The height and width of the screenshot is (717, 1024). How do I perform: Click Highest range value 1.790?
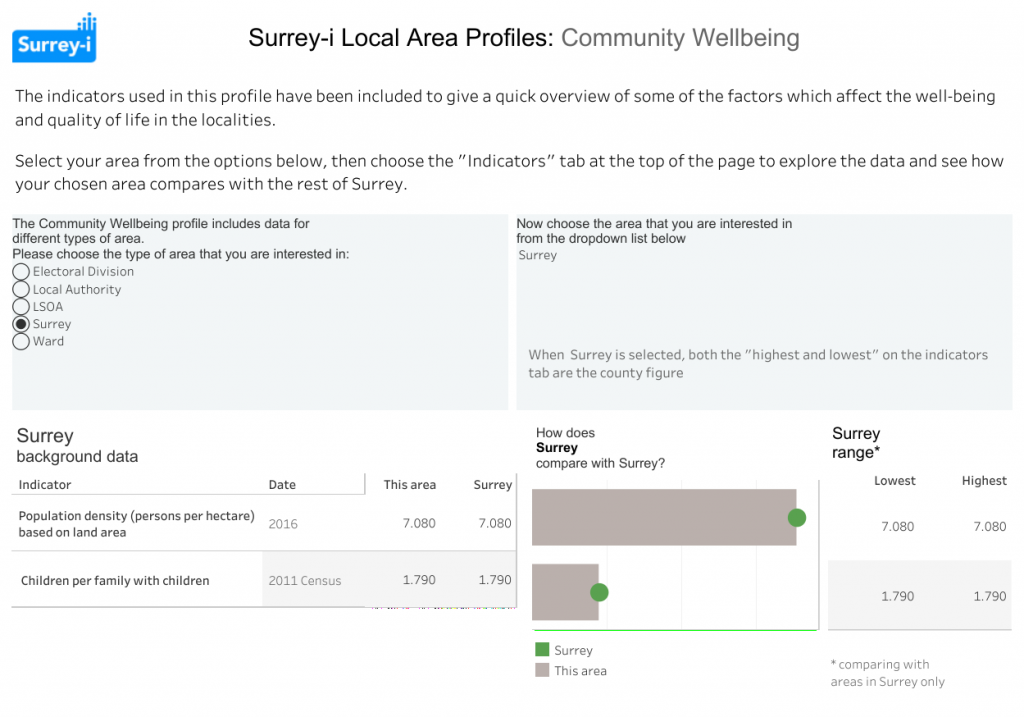tap(990, 596)
